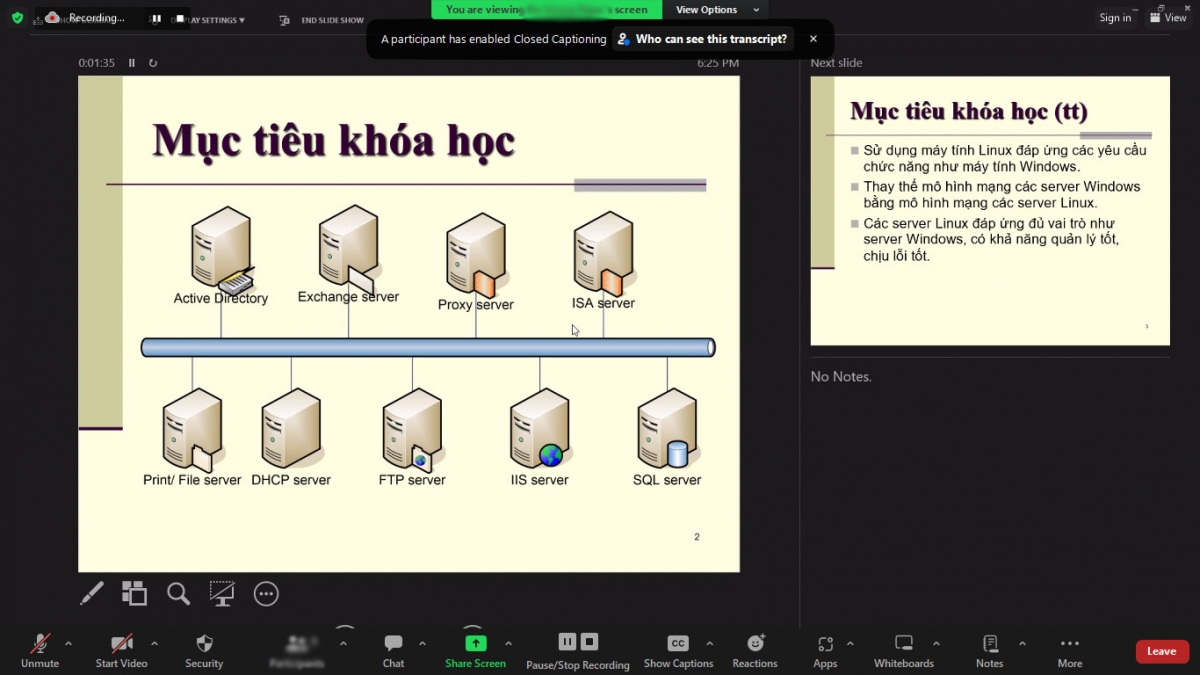The height and width of the screenshot is (675, 1200).
Task: Unmute the microphone
Action: (x=40, y=650)
